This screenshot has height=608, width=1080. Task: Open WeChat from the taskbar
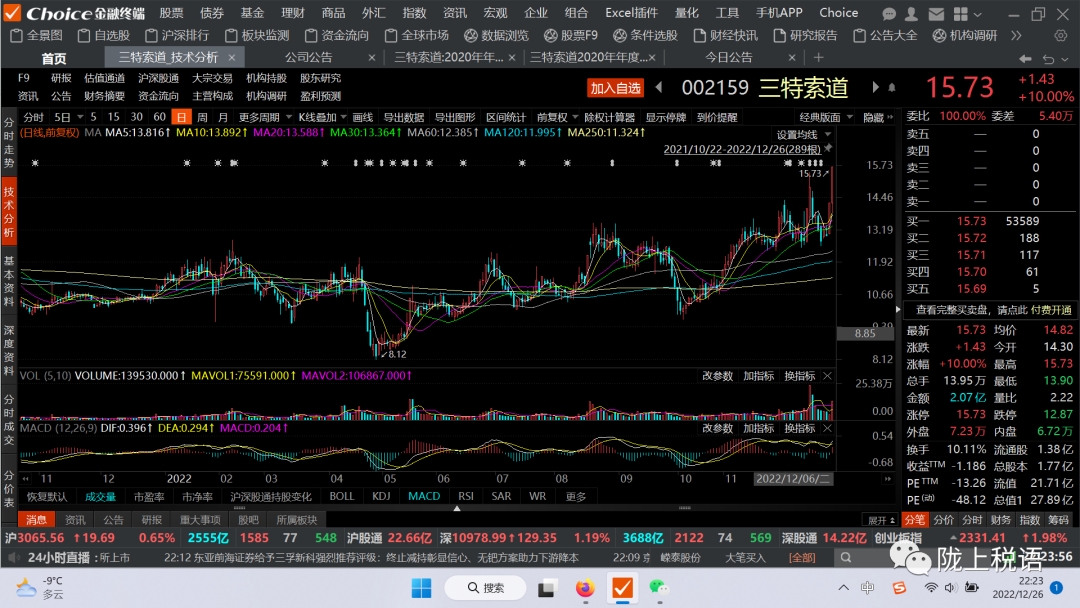(659, 587)
